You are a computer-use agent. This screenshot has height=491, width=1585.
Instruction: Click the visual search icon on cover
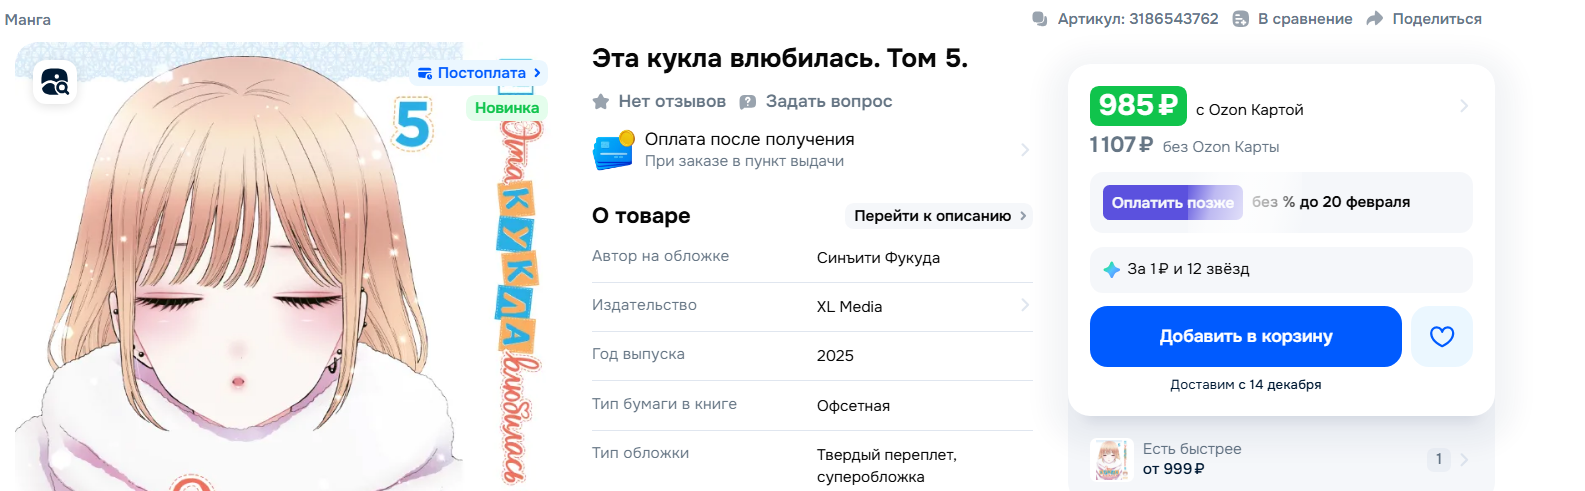55,82
